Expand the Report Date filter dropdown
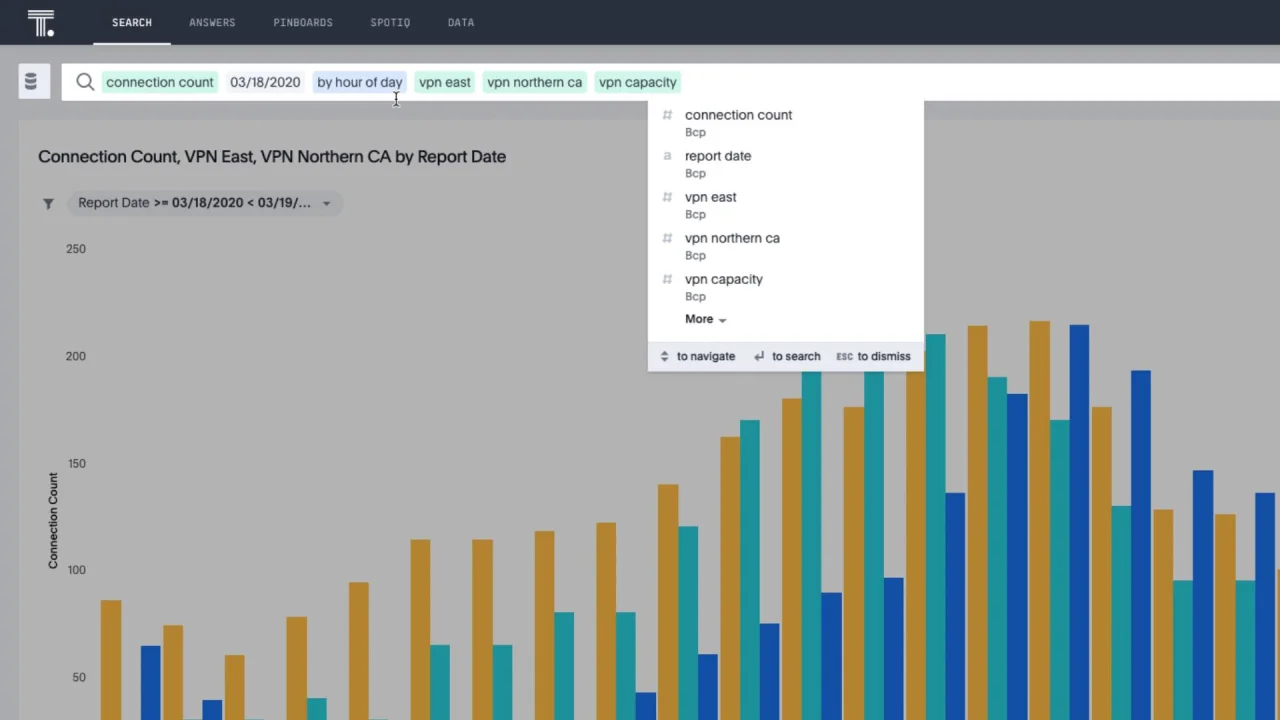Image resolution: width=1280 pixels, height=720 pixels. [x=326, y=203]
